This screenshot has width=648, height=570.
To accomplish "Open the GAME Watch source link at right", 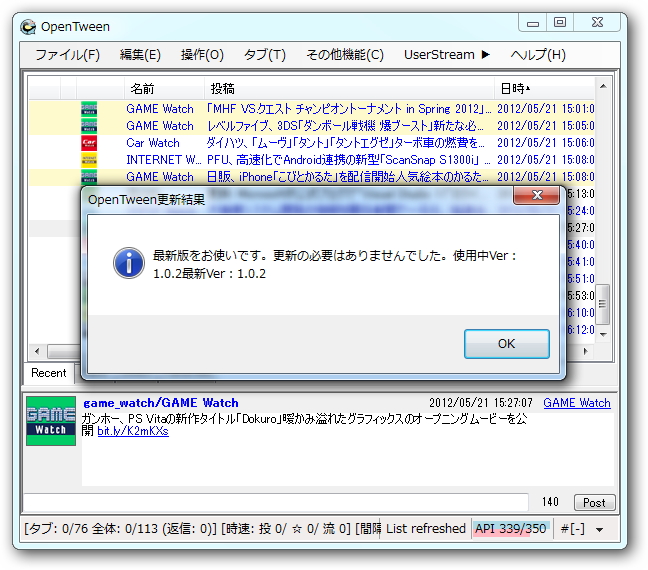I will [x=577, y=403].
